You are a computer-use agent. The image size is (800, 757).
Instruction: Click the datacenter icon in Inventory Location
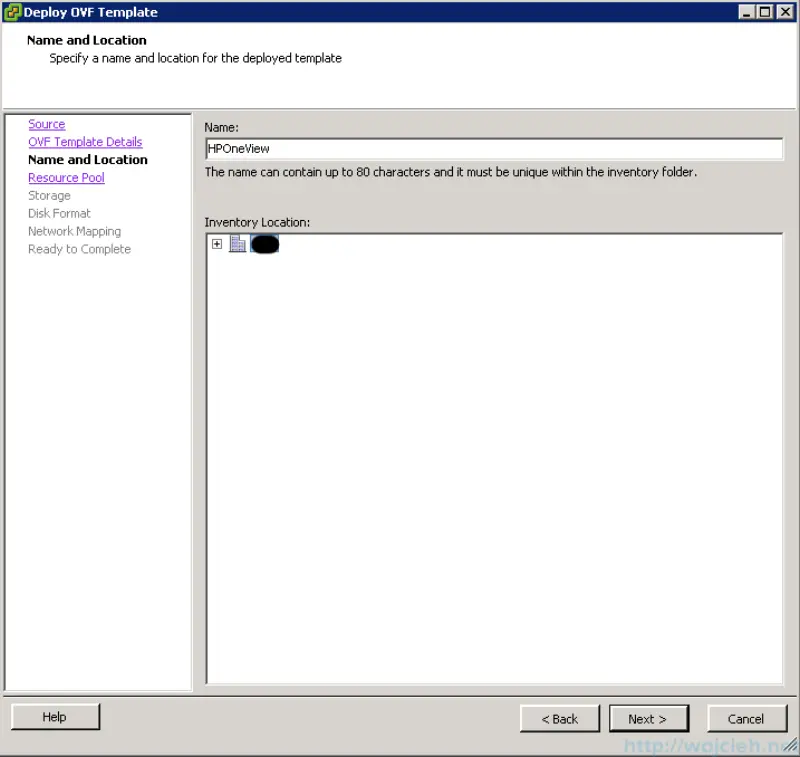tap(237, 243)
